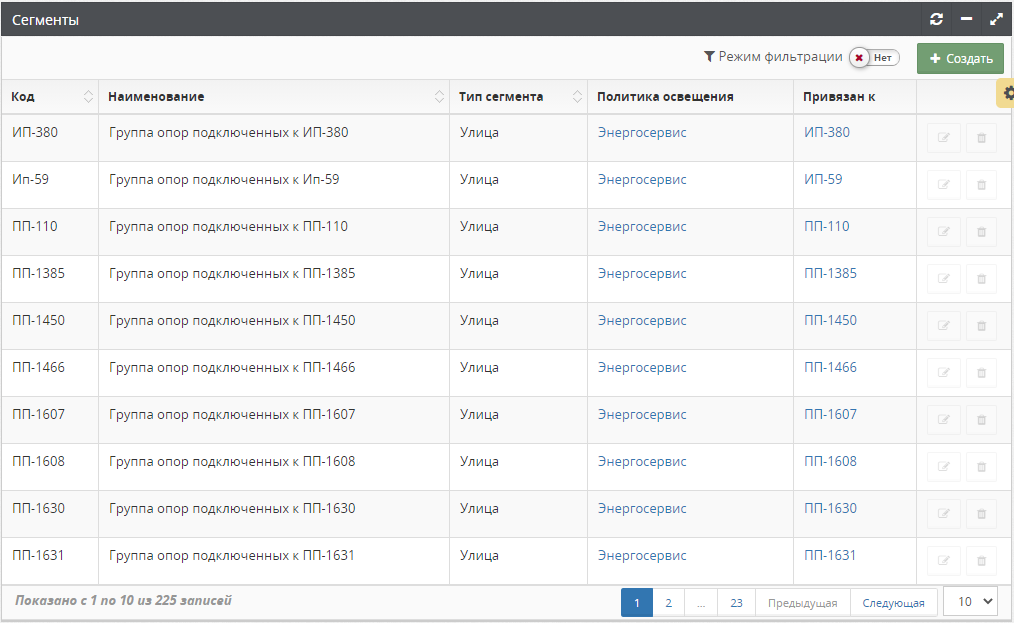Toggle the Режим фильтрации switch

coord(874,58)
